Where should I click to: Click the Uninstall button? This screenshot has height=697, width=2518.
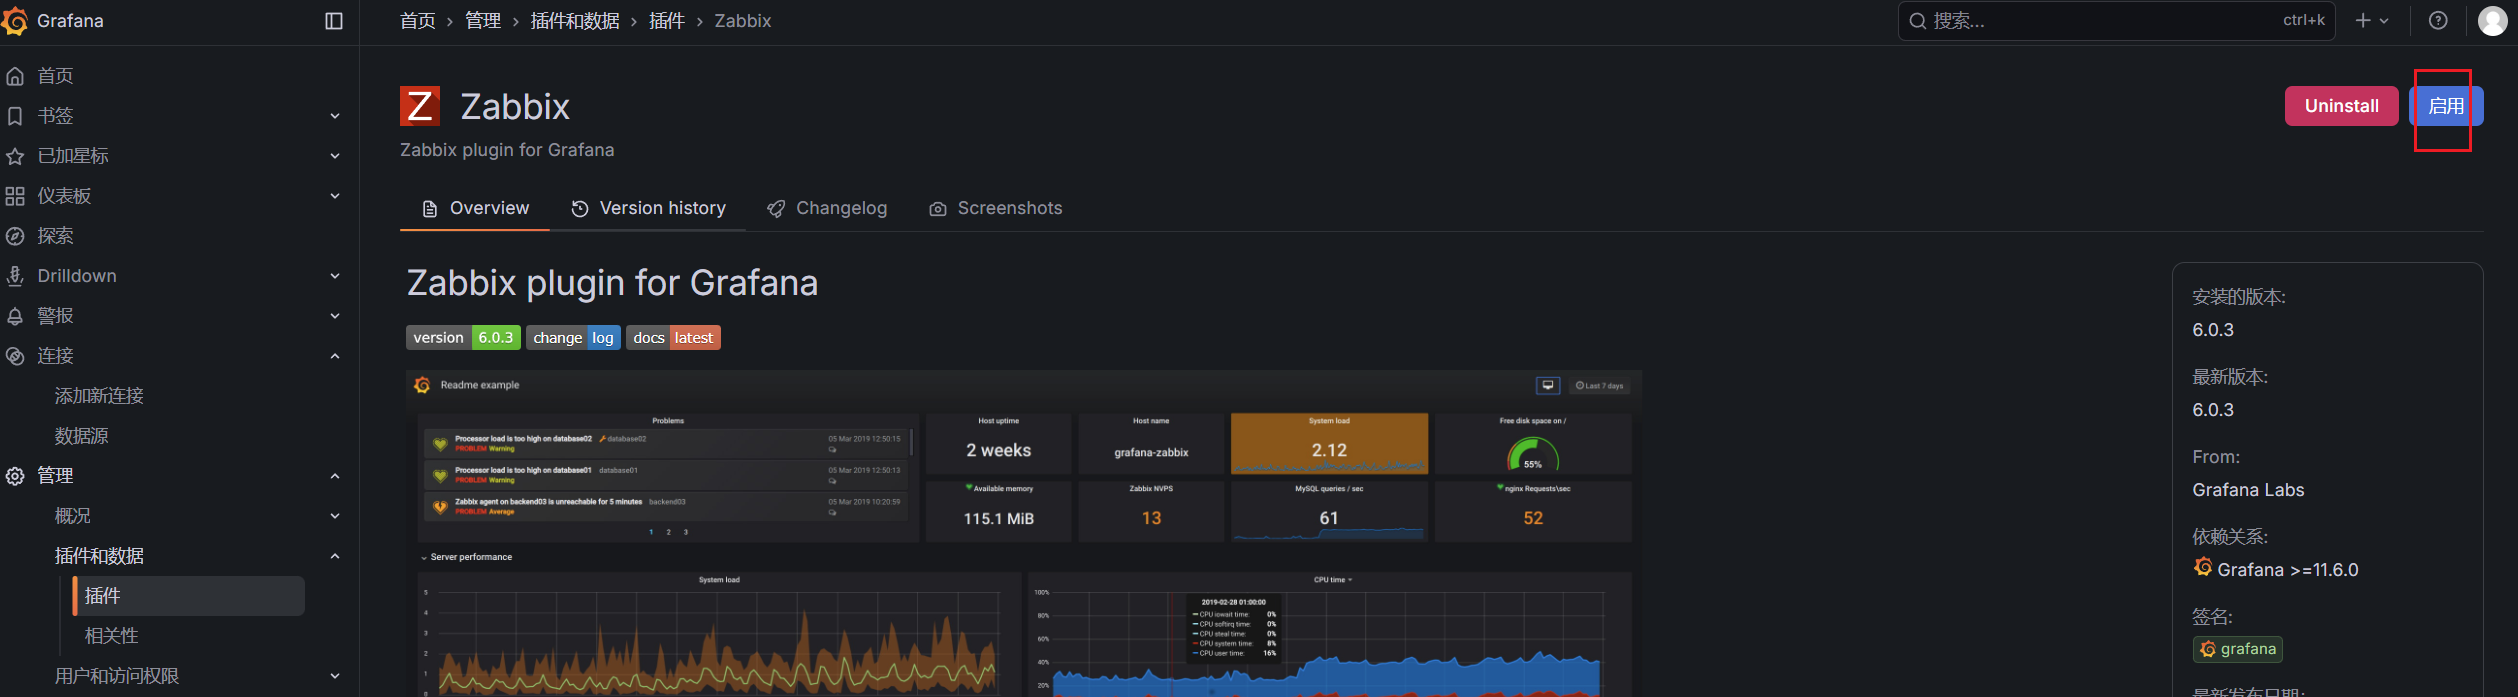2341,106
